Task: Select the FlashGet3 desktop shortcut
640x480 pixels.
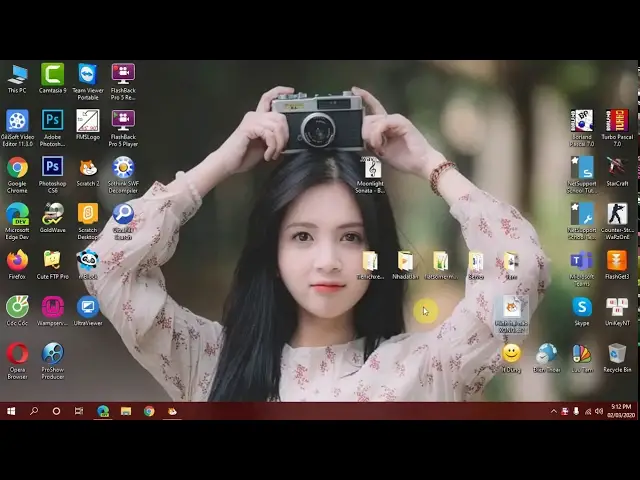Action: 617,265
